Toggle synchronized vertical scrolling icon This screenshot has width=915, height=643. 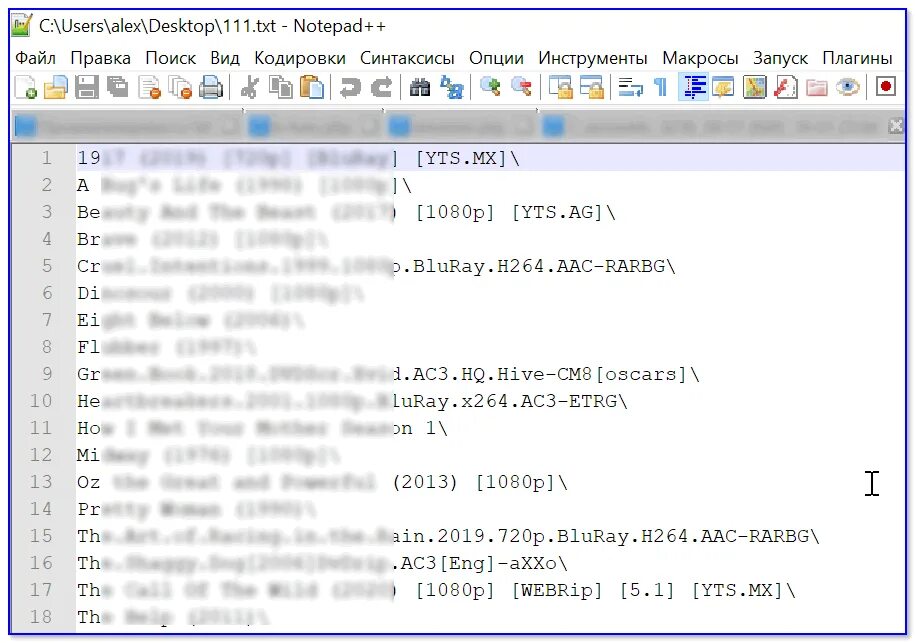point(561,88)
